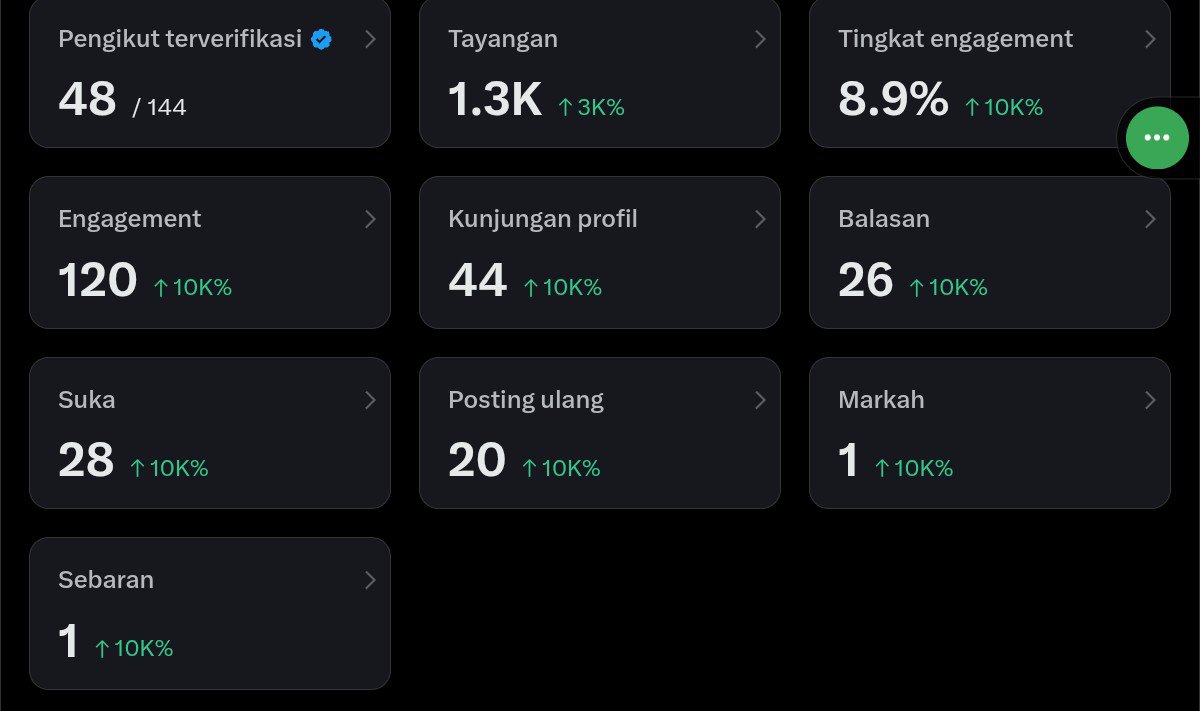1200x711 pixels.
Task: Click the 8.9% engagement rate value
Action: click(x=893, y=100)
